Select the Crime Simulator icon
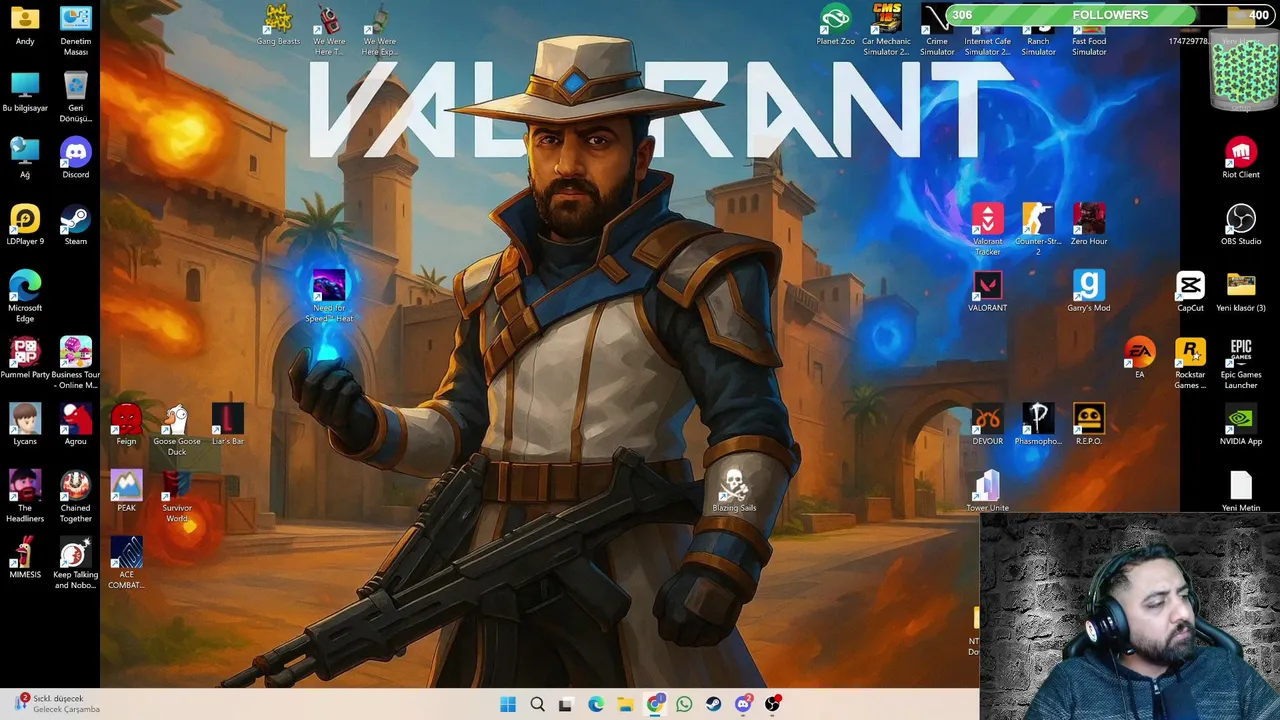 pos(937,31)
